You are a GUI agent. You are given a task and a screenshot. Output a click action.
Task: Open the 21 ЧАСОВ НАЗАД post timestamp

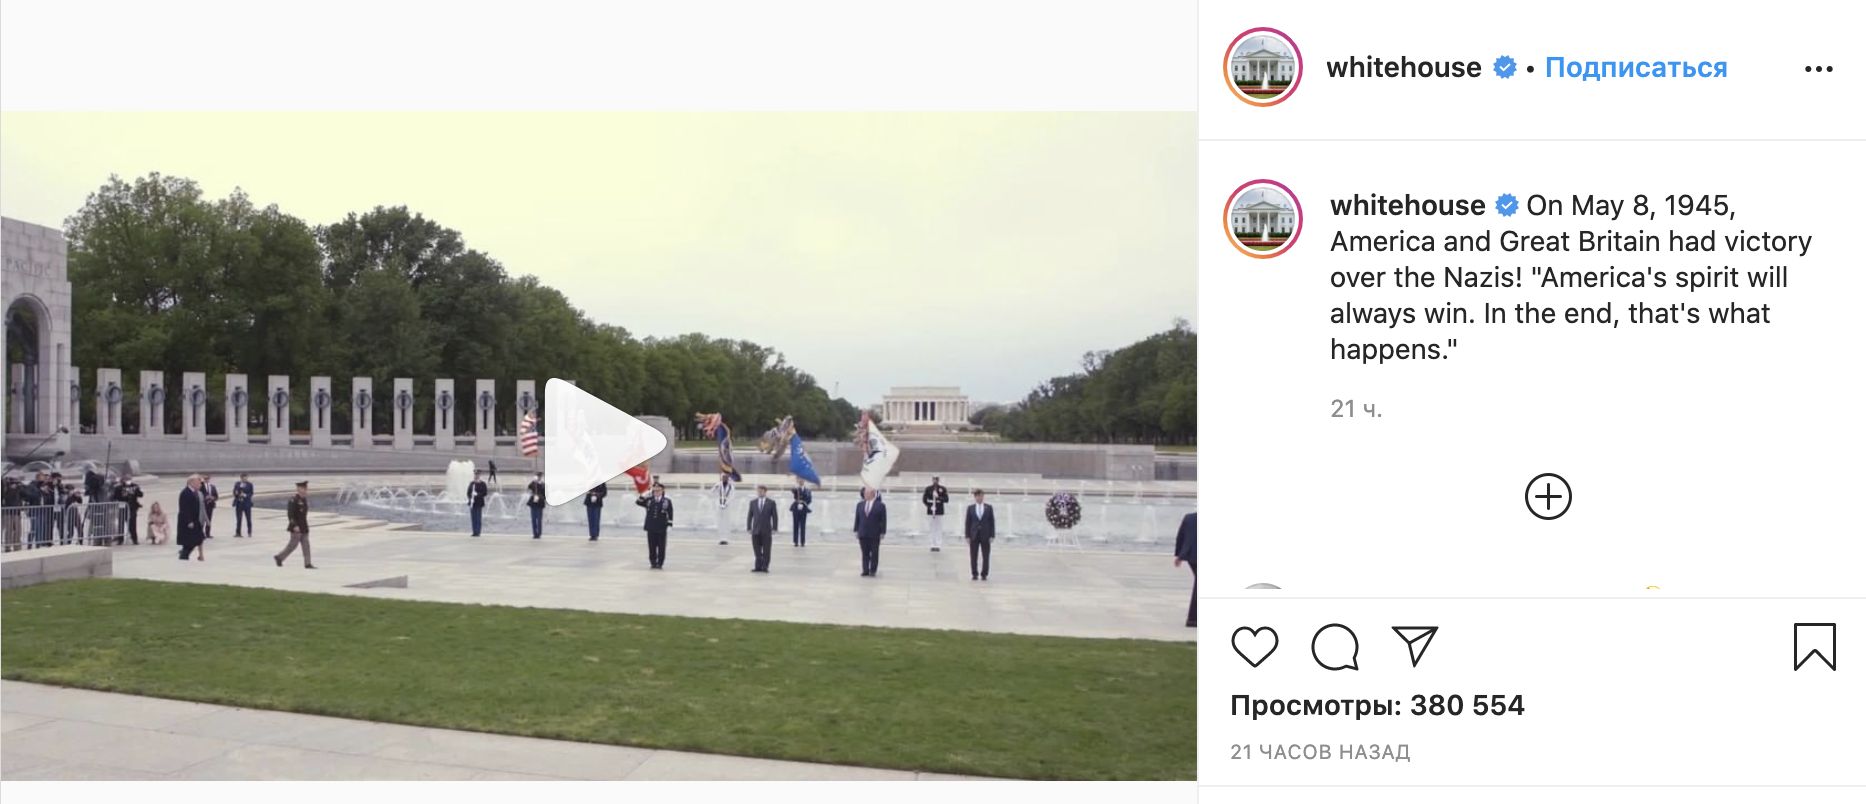click(x=1320, y=752)
